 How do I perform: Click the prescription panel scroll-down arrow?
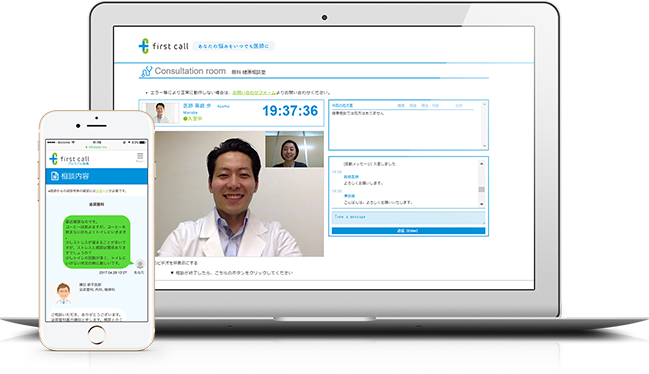[x=484, y=146]
